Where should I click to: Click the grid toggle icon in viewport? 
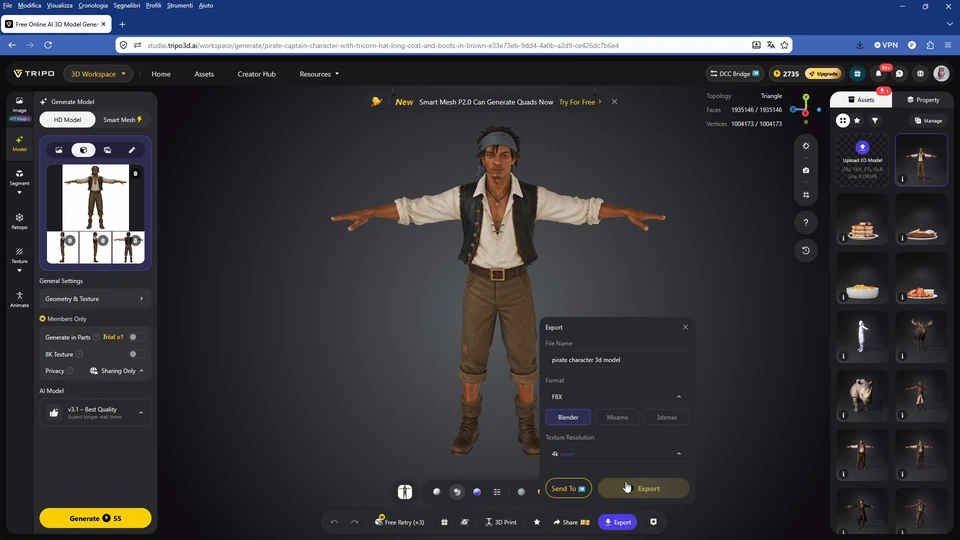tap(806, 195)
